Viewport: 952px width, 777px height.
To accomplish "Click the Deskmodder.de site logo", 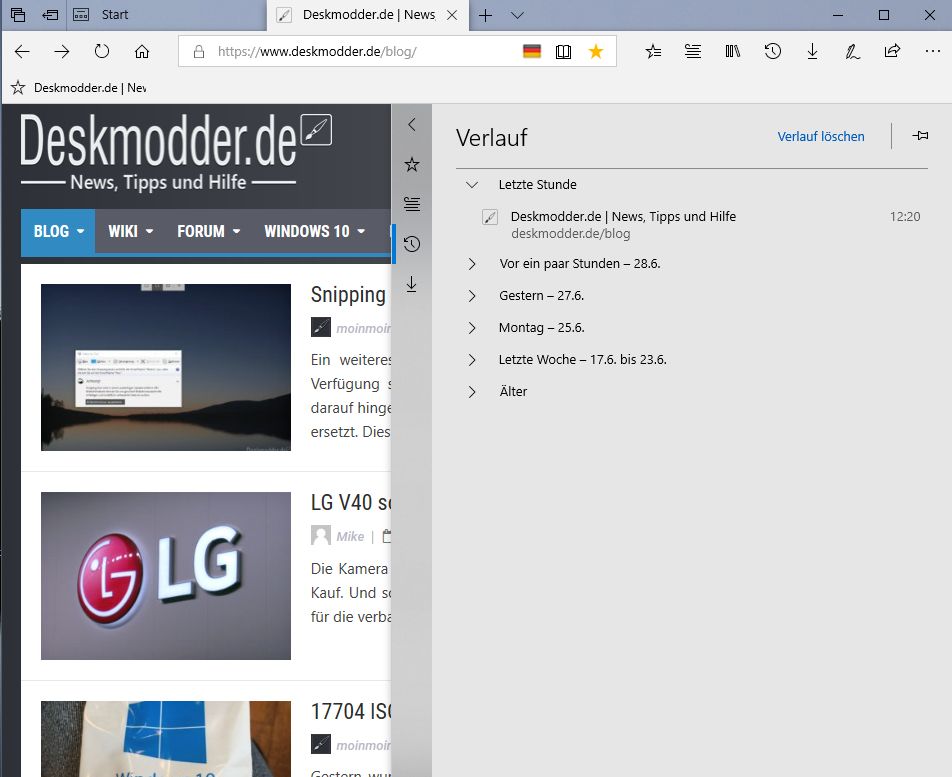I will tap(175, 150).
